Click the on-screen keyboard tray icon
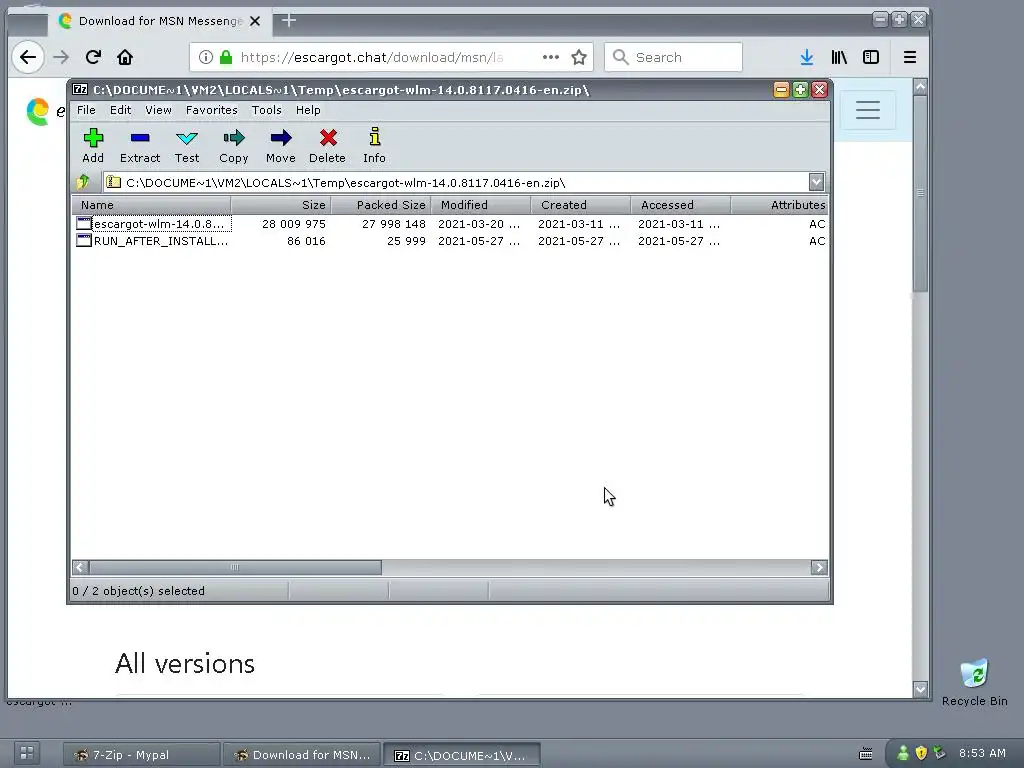Screen dimensions: 1024x768 pos(865,754)
